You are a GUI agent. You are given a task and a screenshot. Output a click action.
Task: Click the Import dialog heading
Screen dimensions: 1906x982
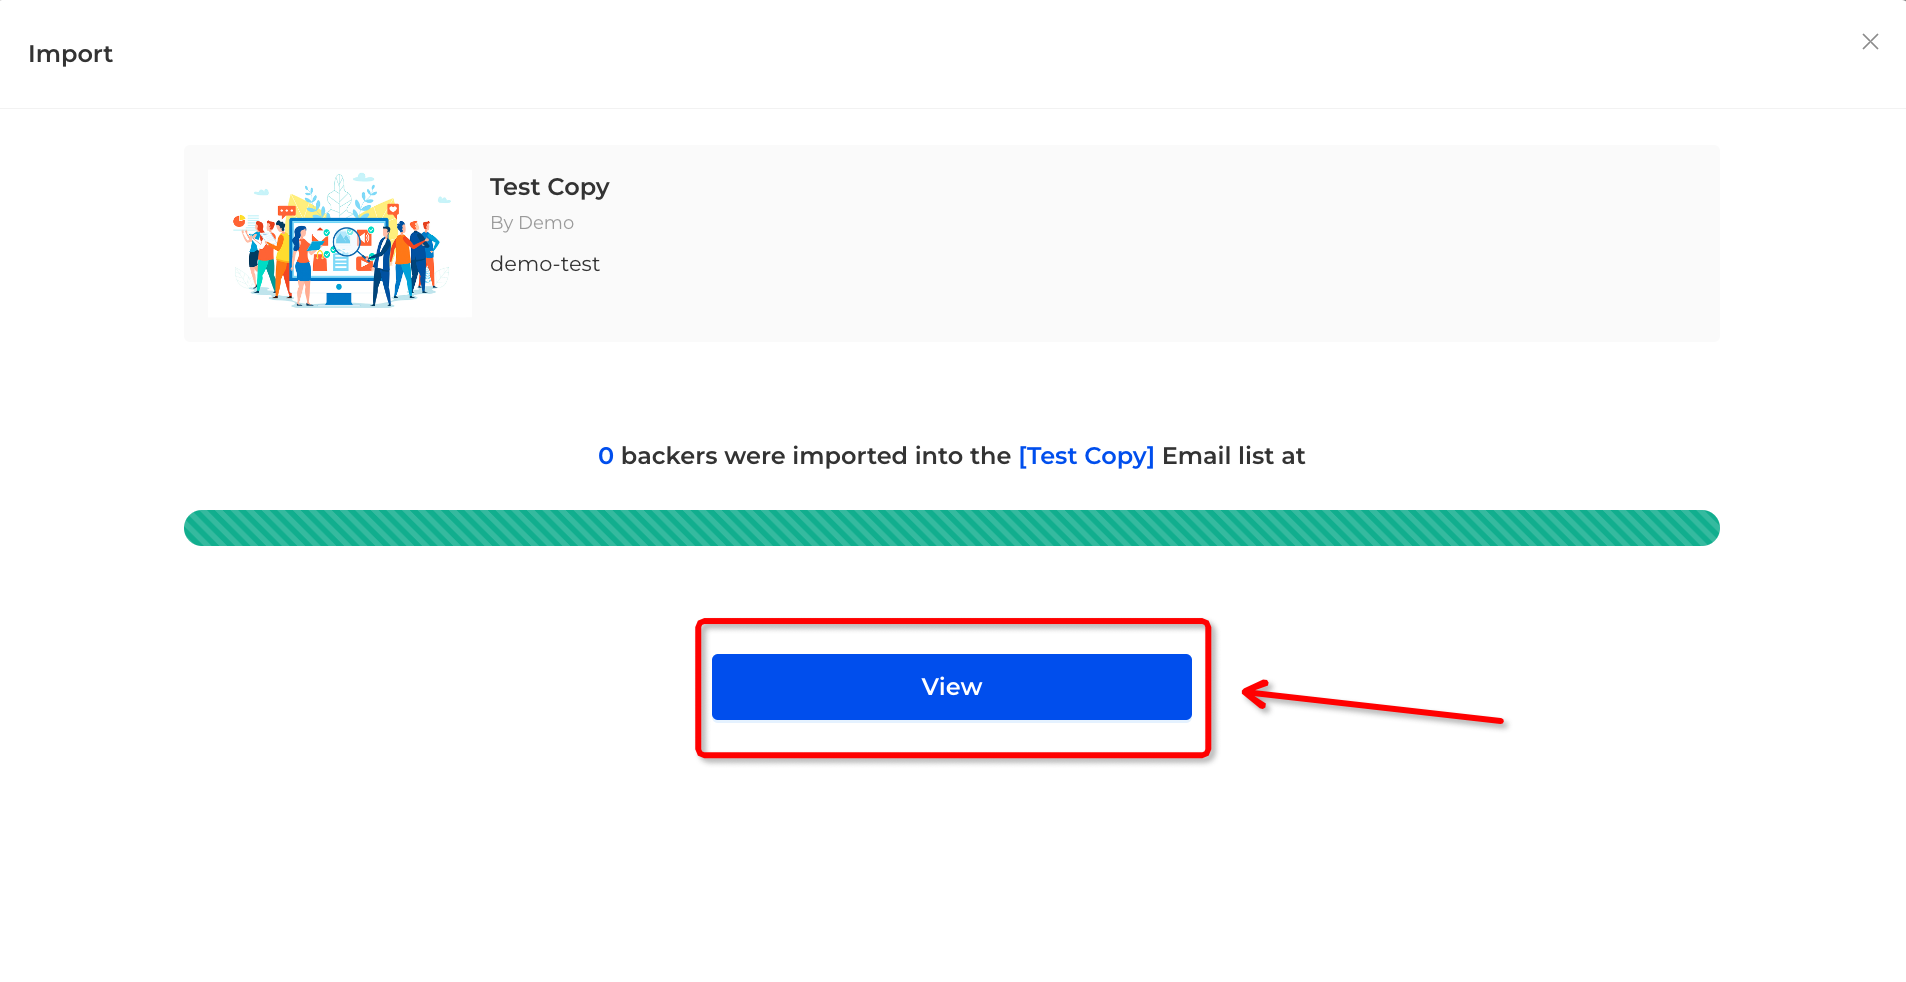pos(70,54)
